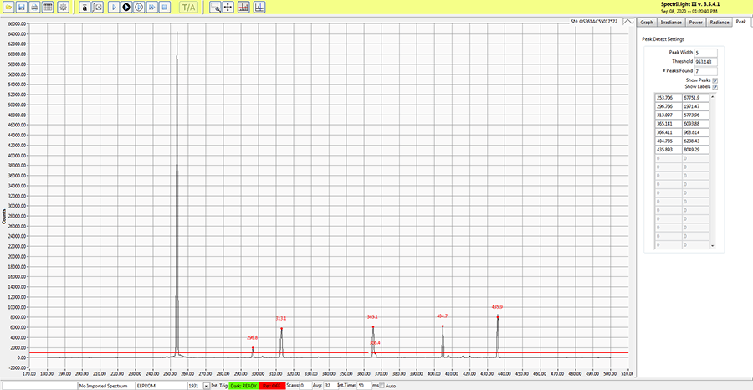Click the Peak Width input field

[706, 52]
